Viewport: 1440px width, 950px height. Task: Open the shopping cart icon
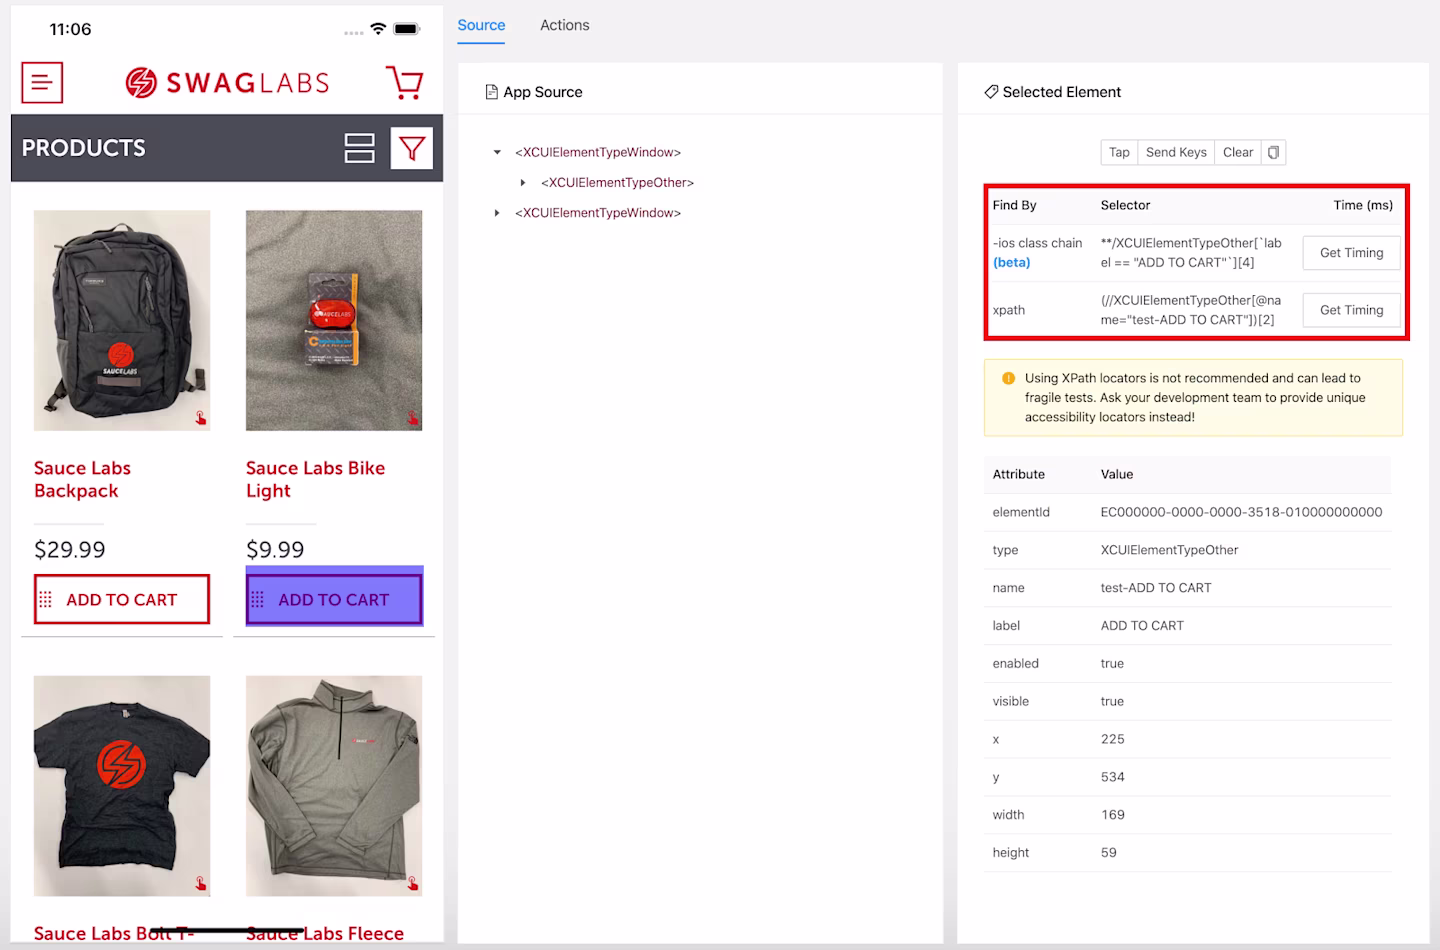coord(404,82)
